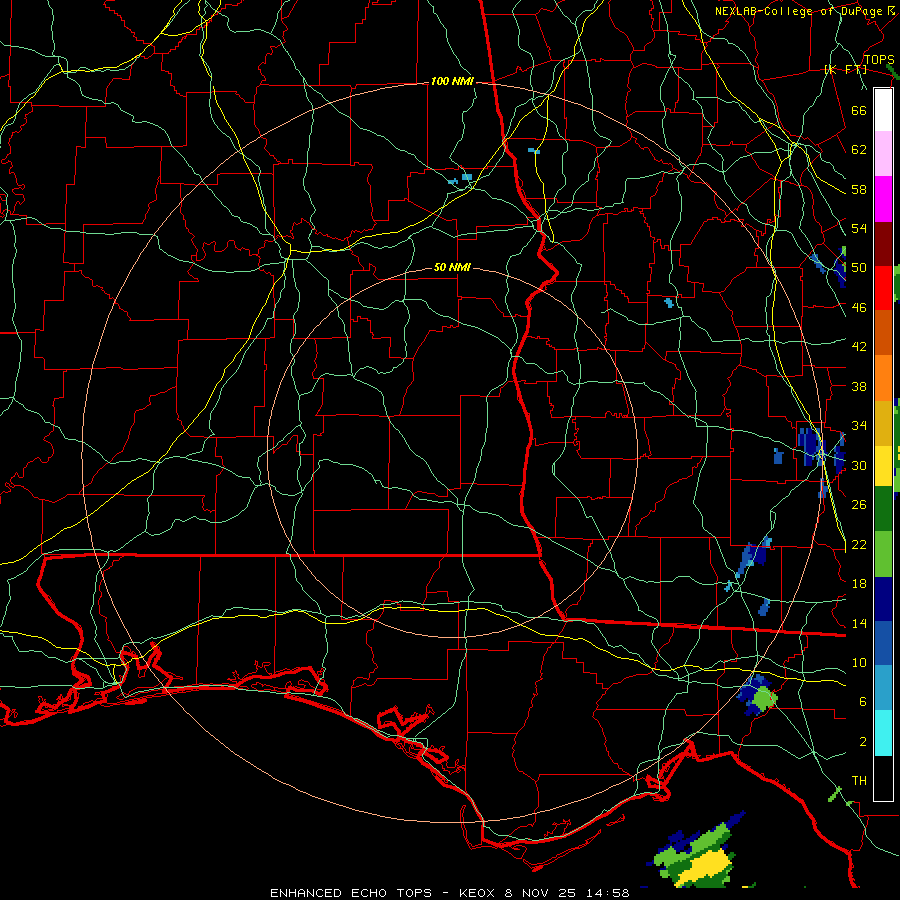Click the "TH" legend label
The width and height of the screenshot is (900, 900).
click(859, 781)
